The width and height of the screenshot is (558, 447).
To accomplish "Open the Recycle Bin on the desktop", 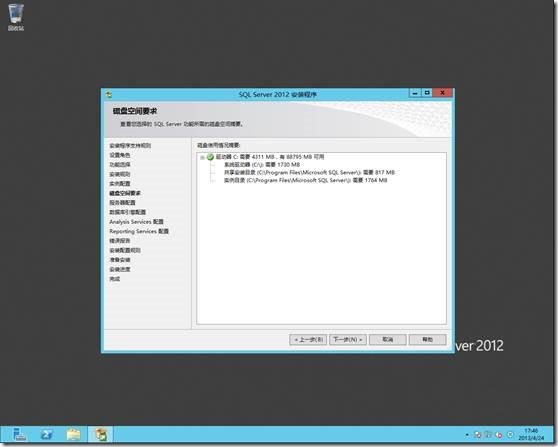I will (x=16, y=17).
